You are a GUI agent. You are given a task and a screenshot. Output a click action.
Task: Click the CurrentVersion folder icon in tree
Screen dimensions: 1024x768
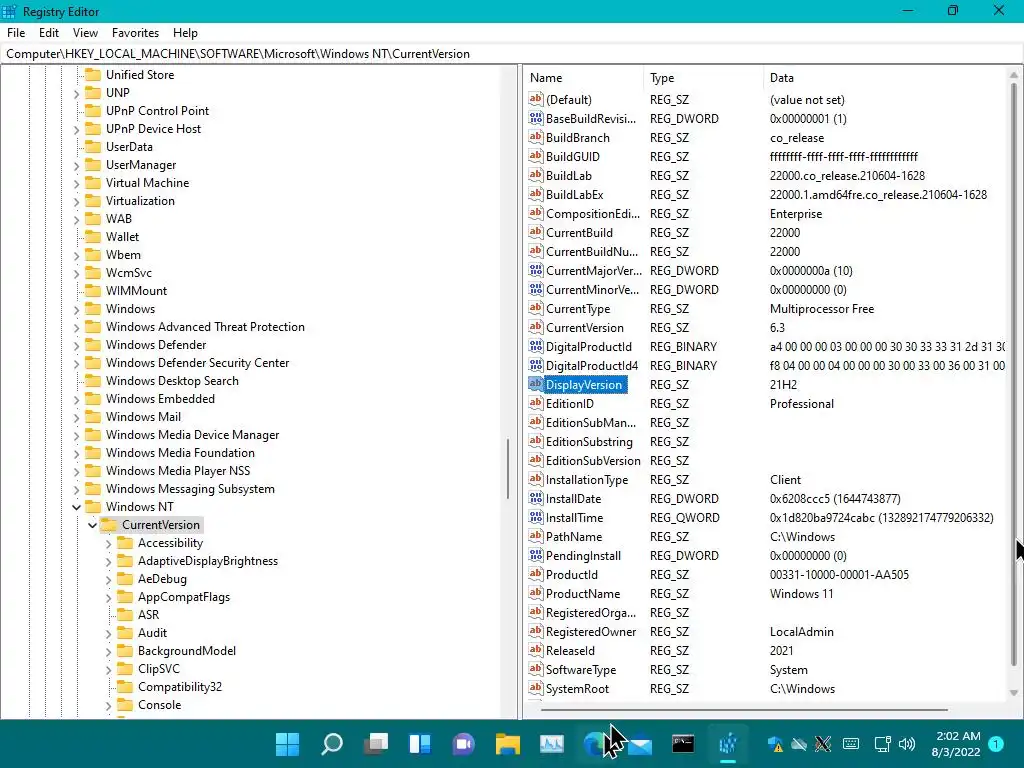[x=109, y=524]
